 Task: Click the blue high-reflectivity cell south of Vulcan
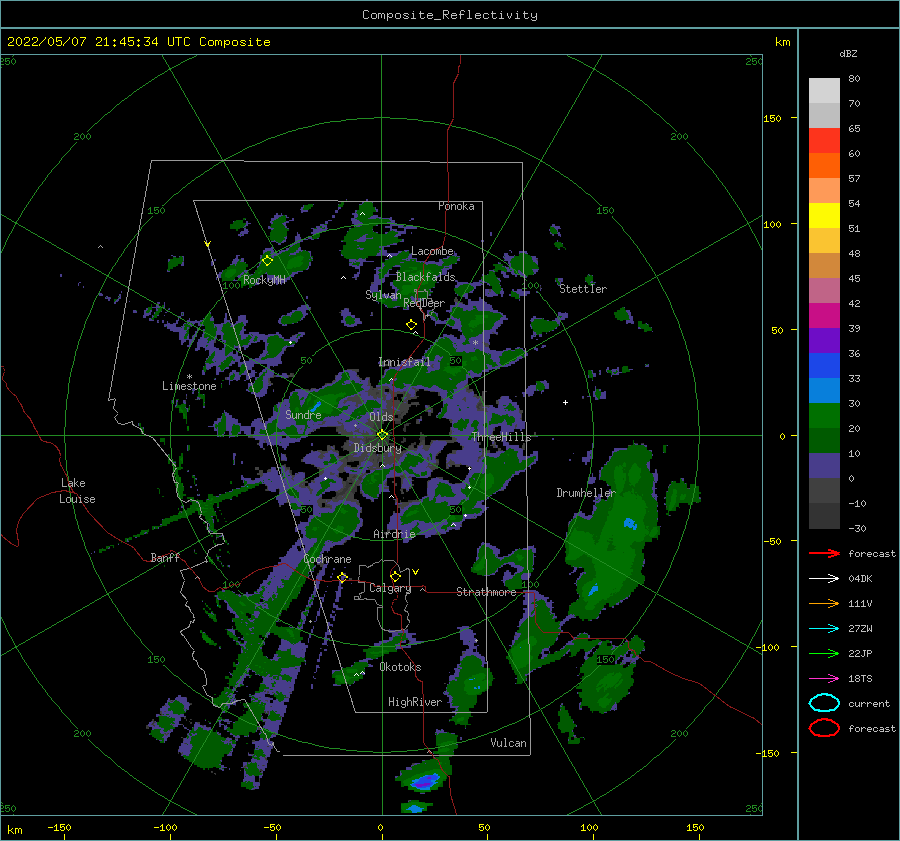tap(424, 781)
